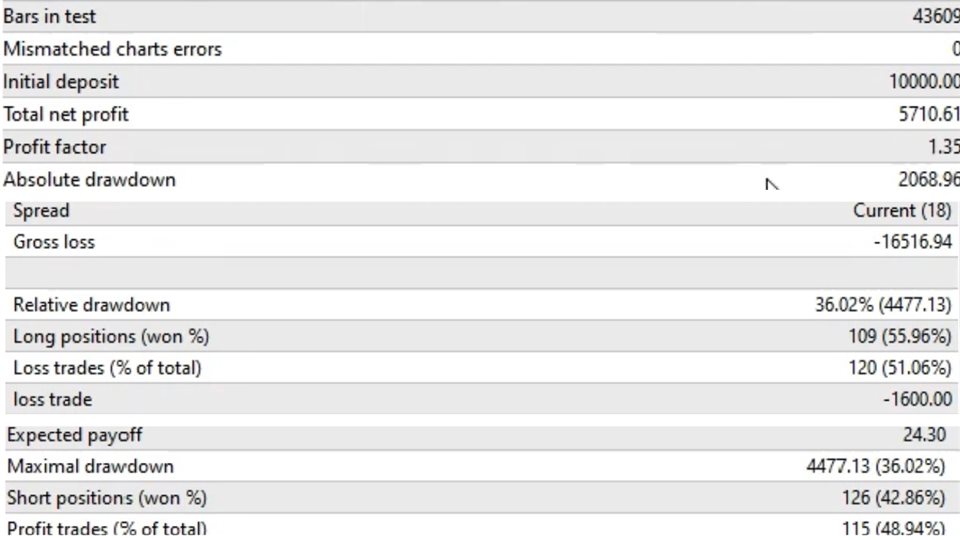Click the Profit trades (% of total) row
The image size is (960, 540).
(481, 527)
